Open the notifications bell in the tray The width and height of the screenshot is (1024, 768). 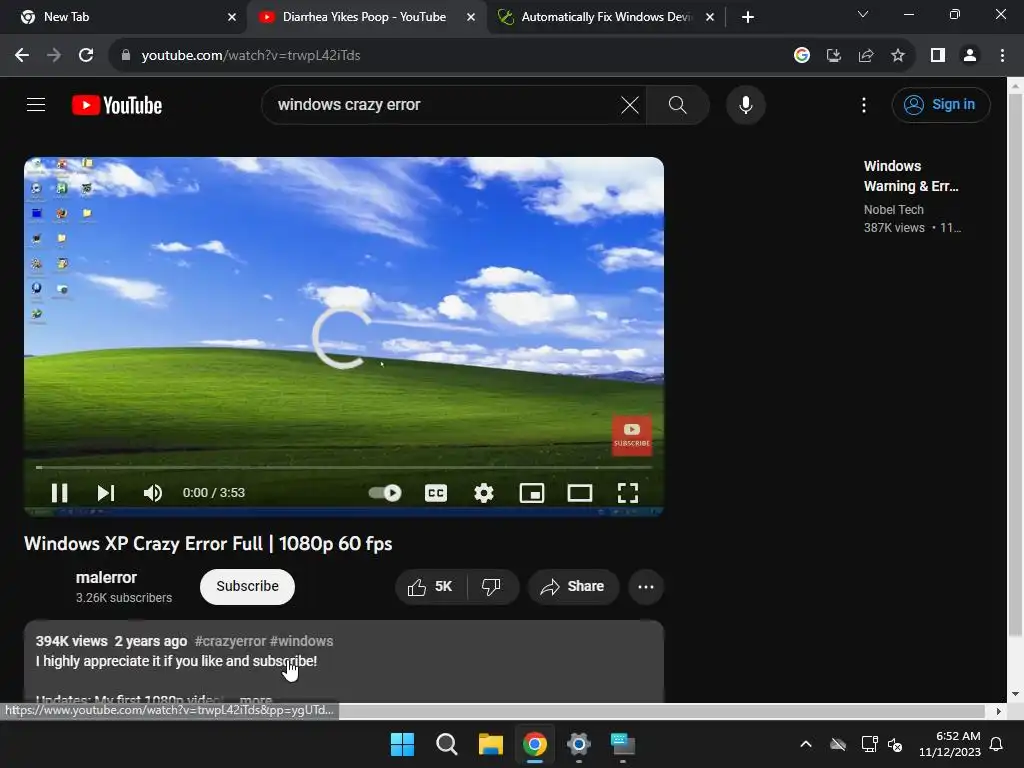coord(997,744)
